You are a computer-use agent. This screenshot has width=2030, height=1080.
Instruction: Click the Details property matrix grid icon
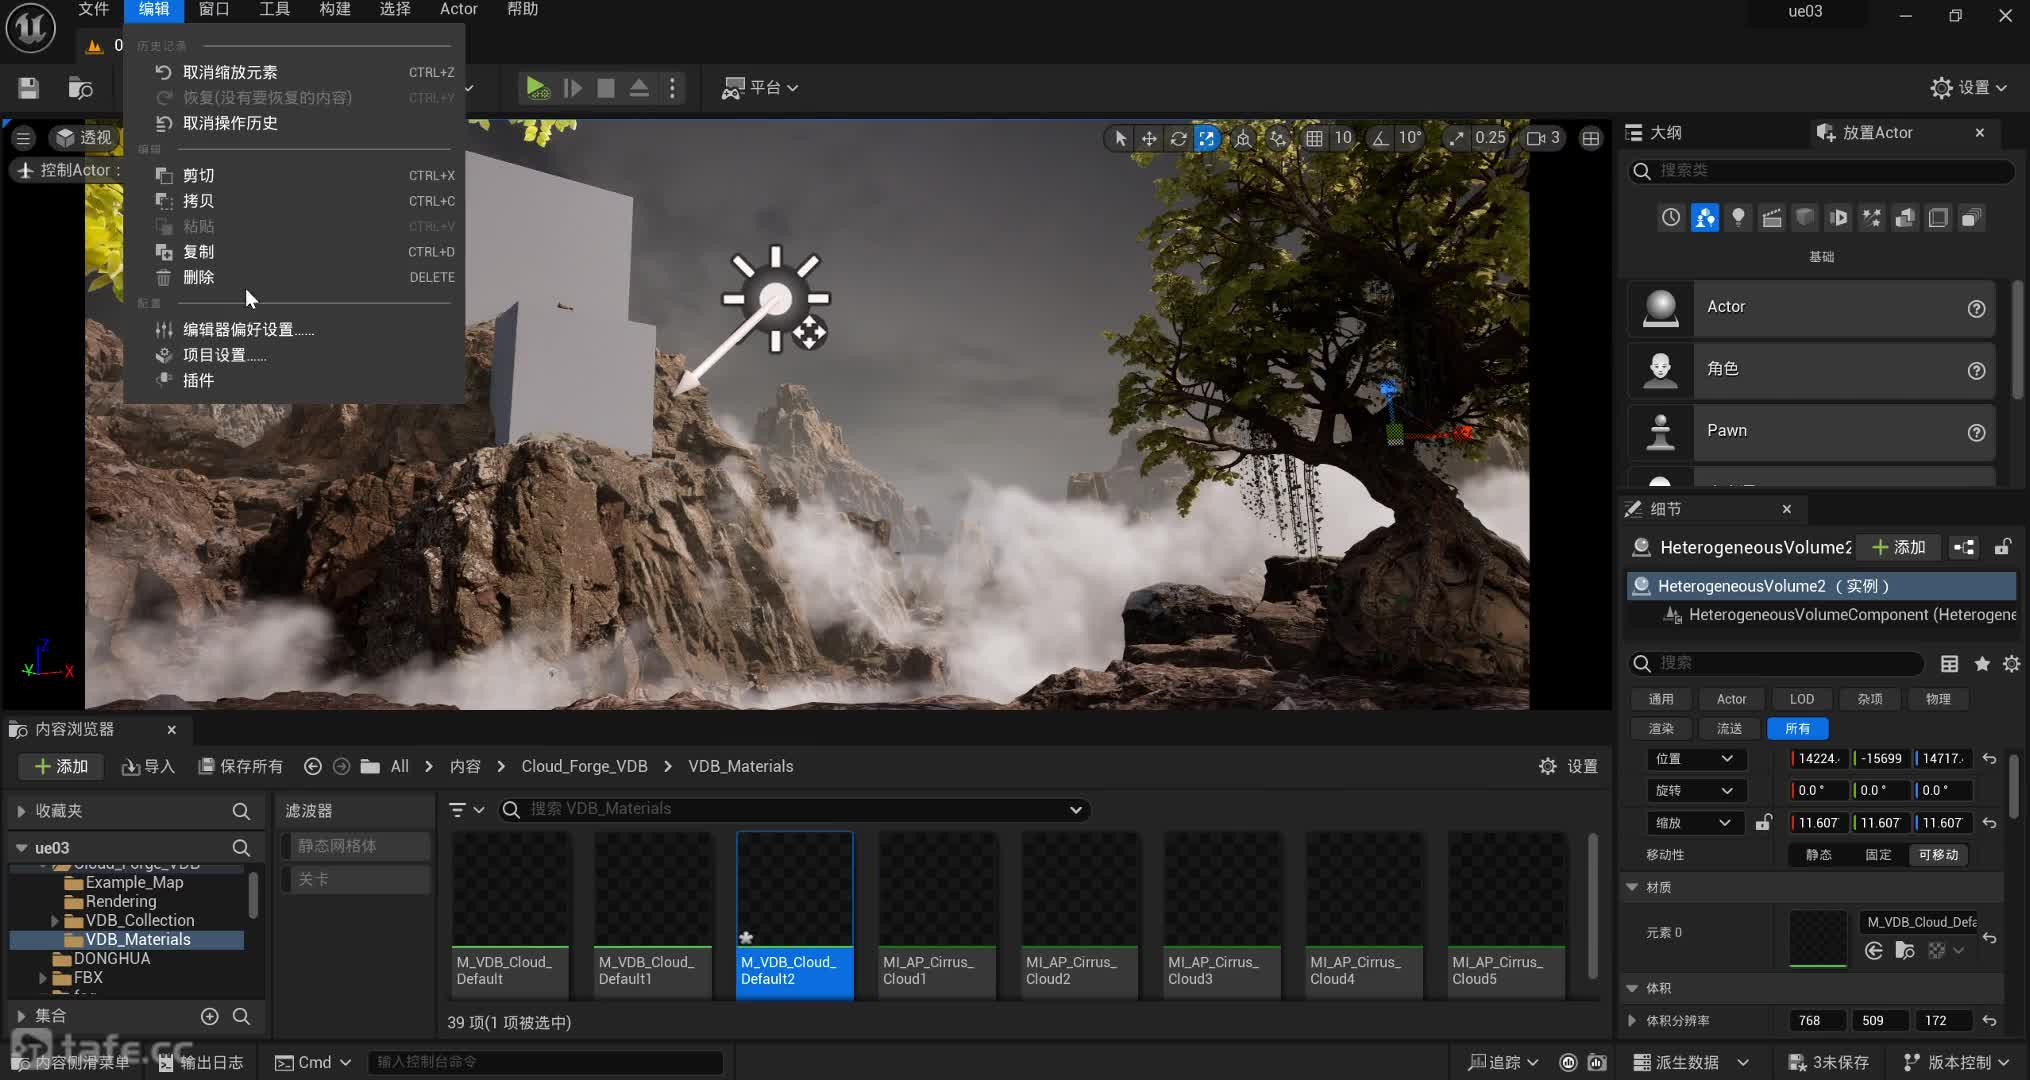tap(1949, 664)
